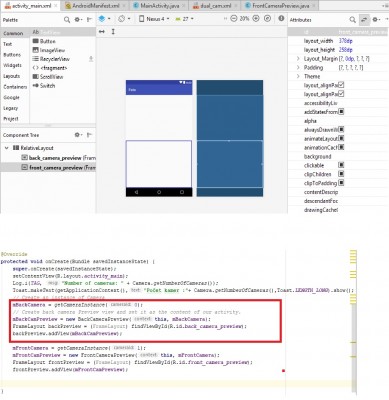
Task: Toggle clipChildren checkbox
Action: tap(341, 174)
